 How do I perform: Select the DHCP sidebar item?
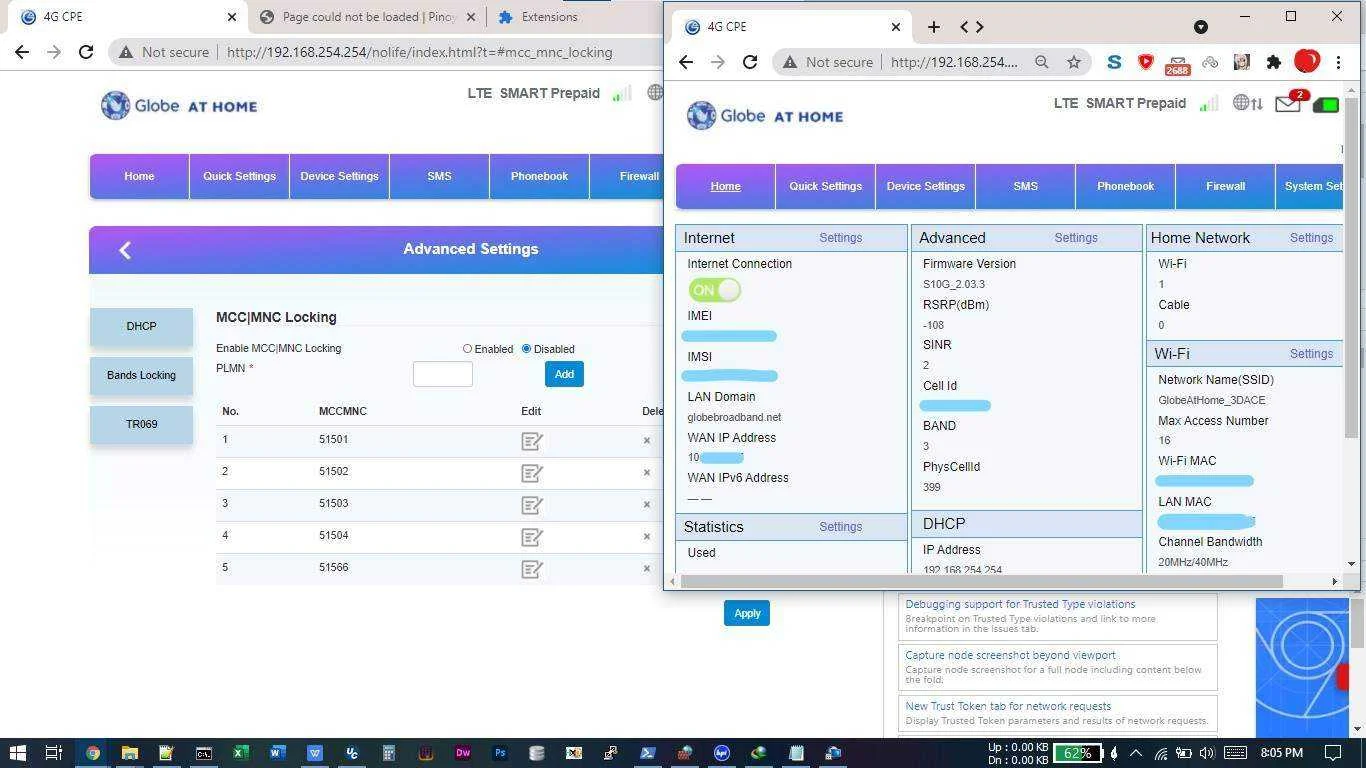pos(141,326)
